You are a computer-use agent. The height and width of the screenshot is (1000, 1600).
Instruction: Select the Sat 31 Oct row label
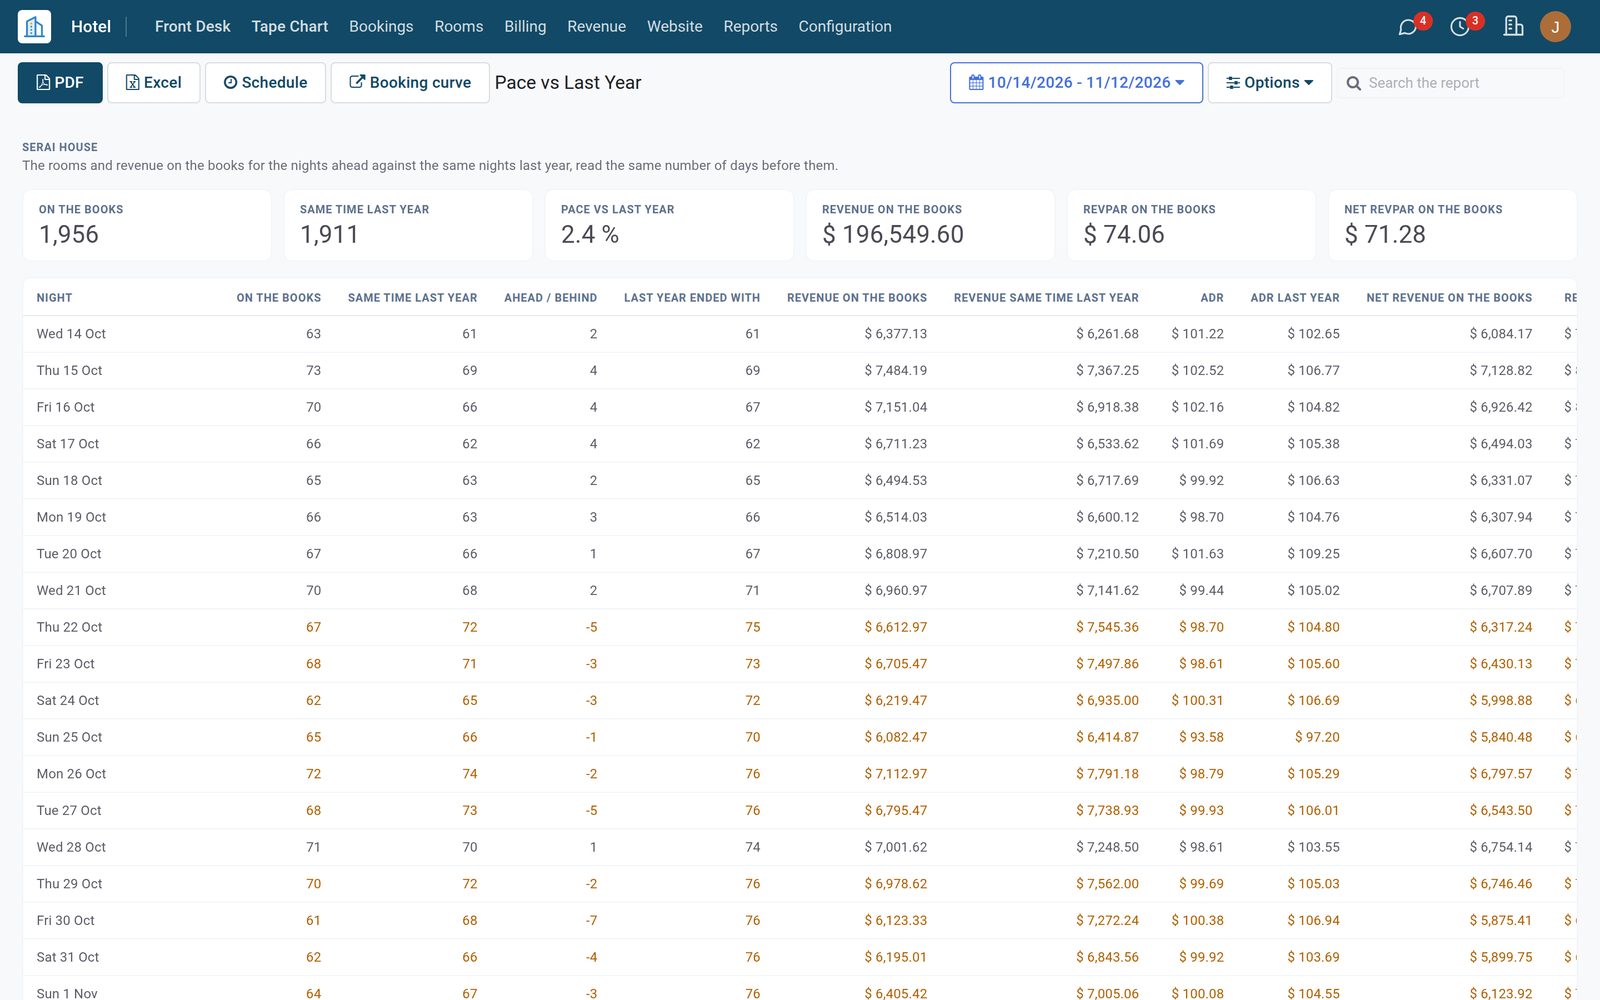pyautogui.click(x=68, y=957)
